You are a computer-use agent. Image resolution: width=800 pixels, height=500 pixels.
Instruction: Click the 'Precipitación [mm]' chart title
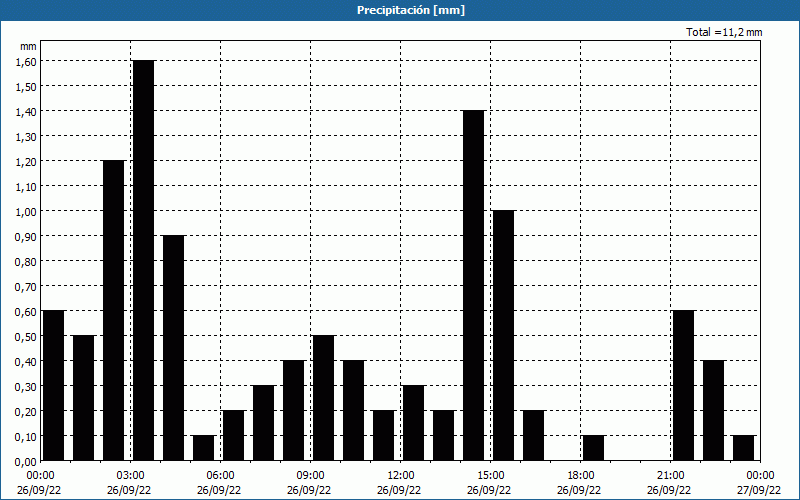(411, 10)
